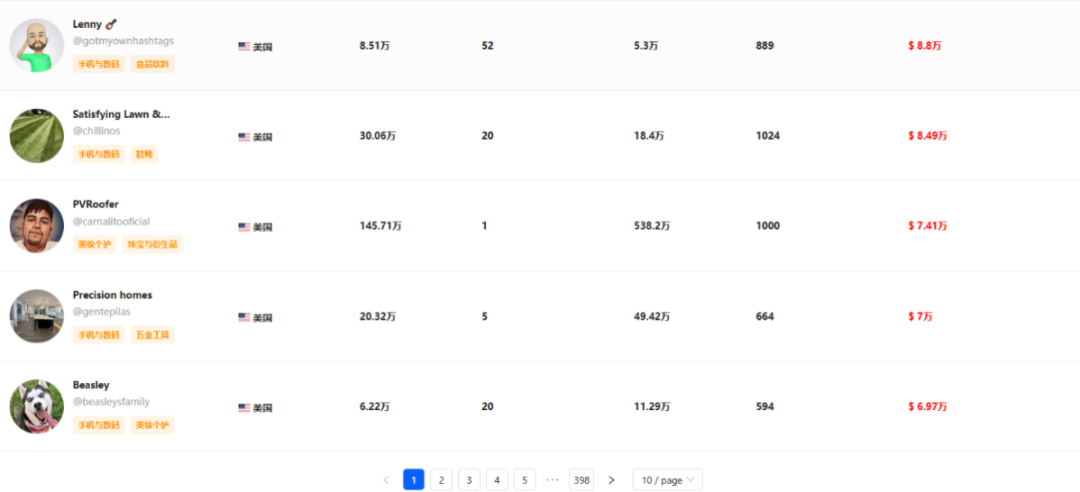This screenshot has width=1080, height=492.
Task: Click the pagination ellipsis jump control
Action: (x=552, y=480)
